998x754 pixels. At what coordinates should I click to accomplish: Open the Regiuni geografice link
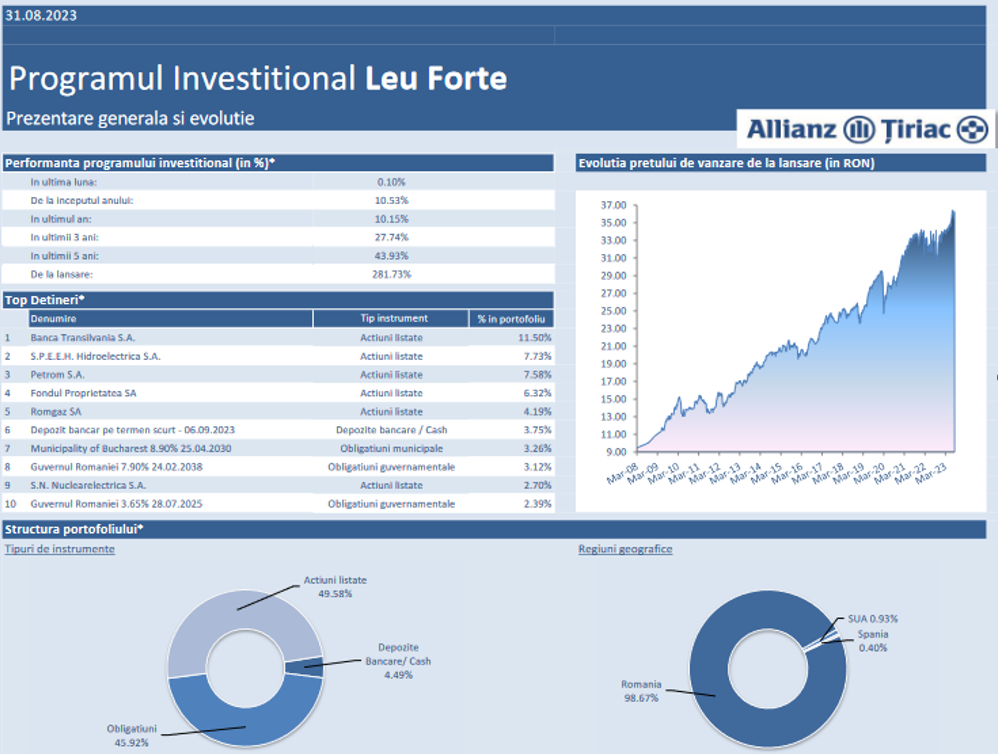(625, 549)
